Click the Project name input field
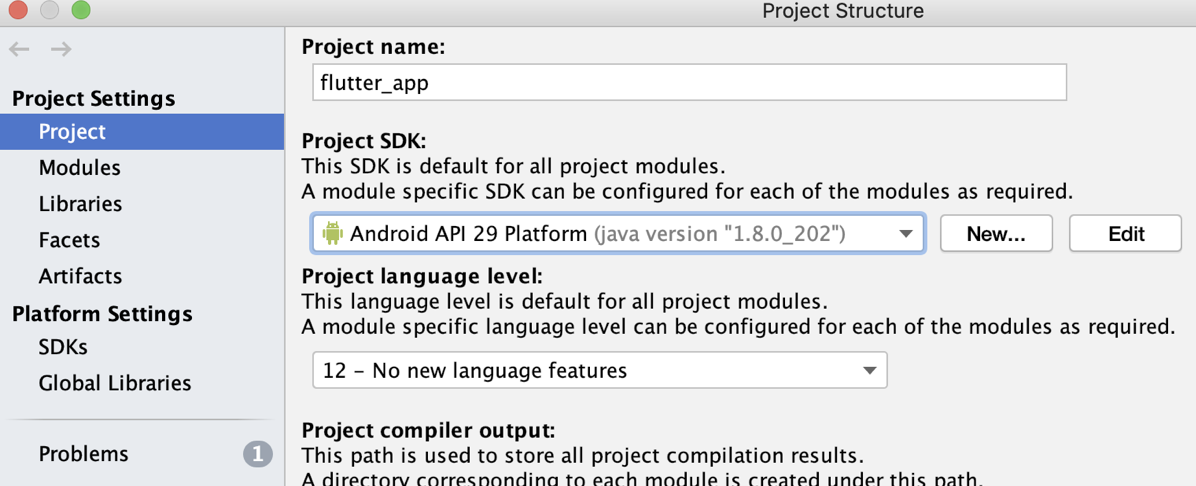This screenshot has width=1196, height=486. [690, 82]
